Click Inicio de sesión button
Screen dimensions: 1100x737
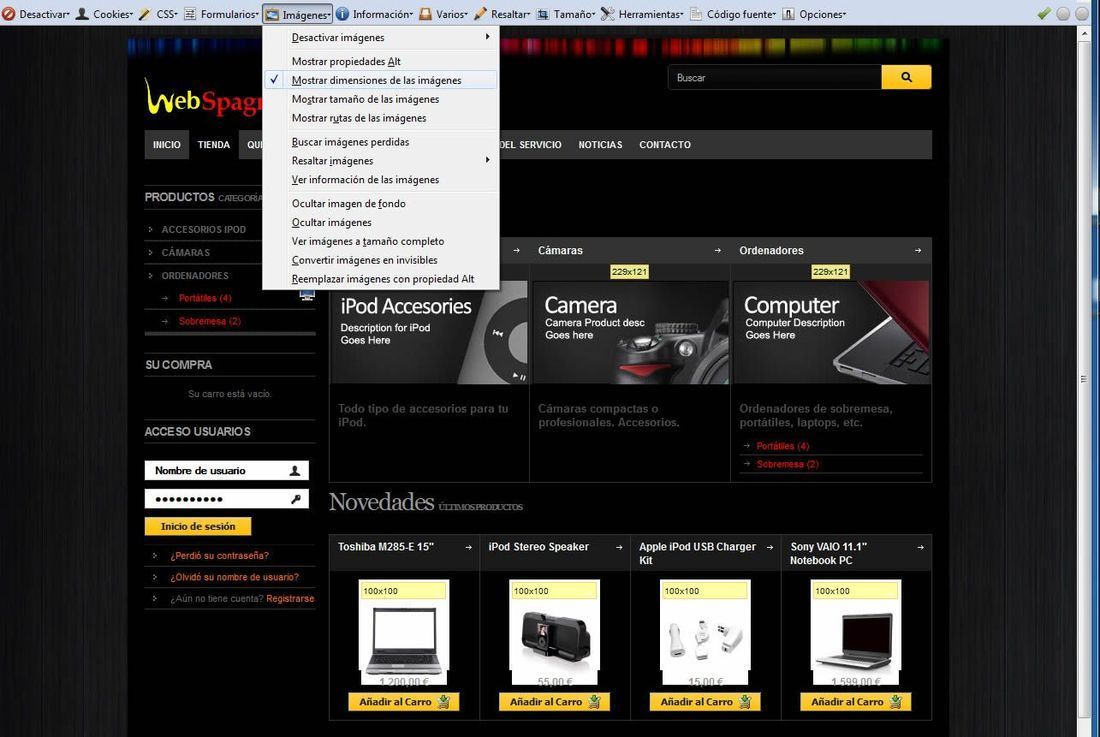[198, 526]
